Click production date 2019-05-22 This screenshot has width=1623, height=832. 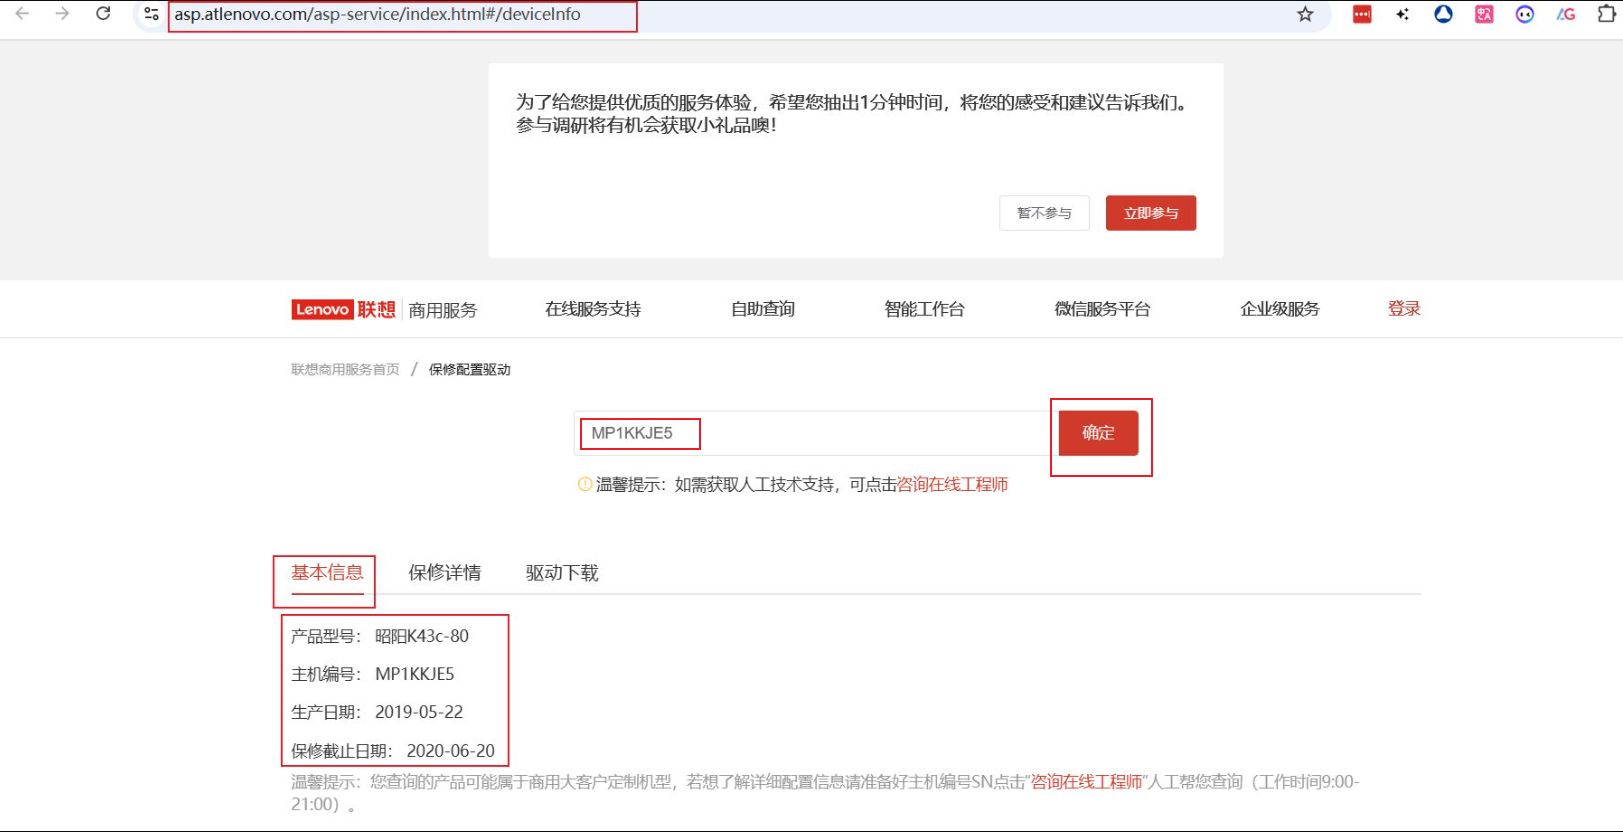coord(419,712)
